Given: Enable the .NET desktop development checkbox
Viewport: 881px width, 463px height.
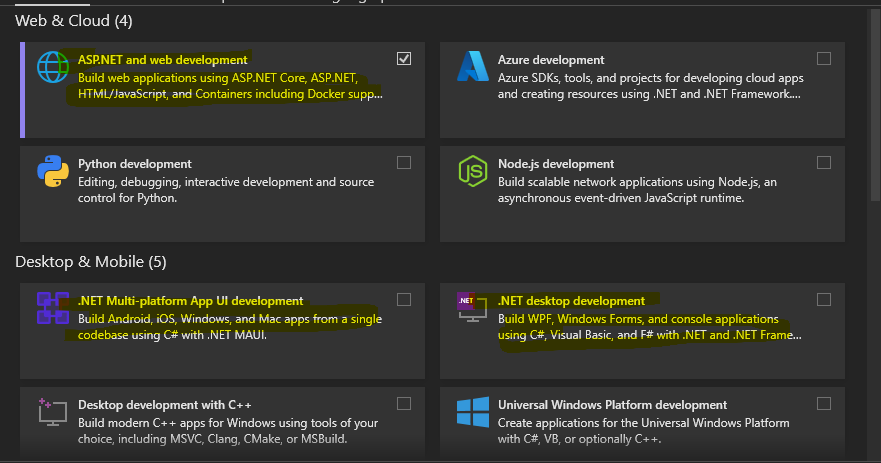Looking at the screenshot, I should [824, 300].
